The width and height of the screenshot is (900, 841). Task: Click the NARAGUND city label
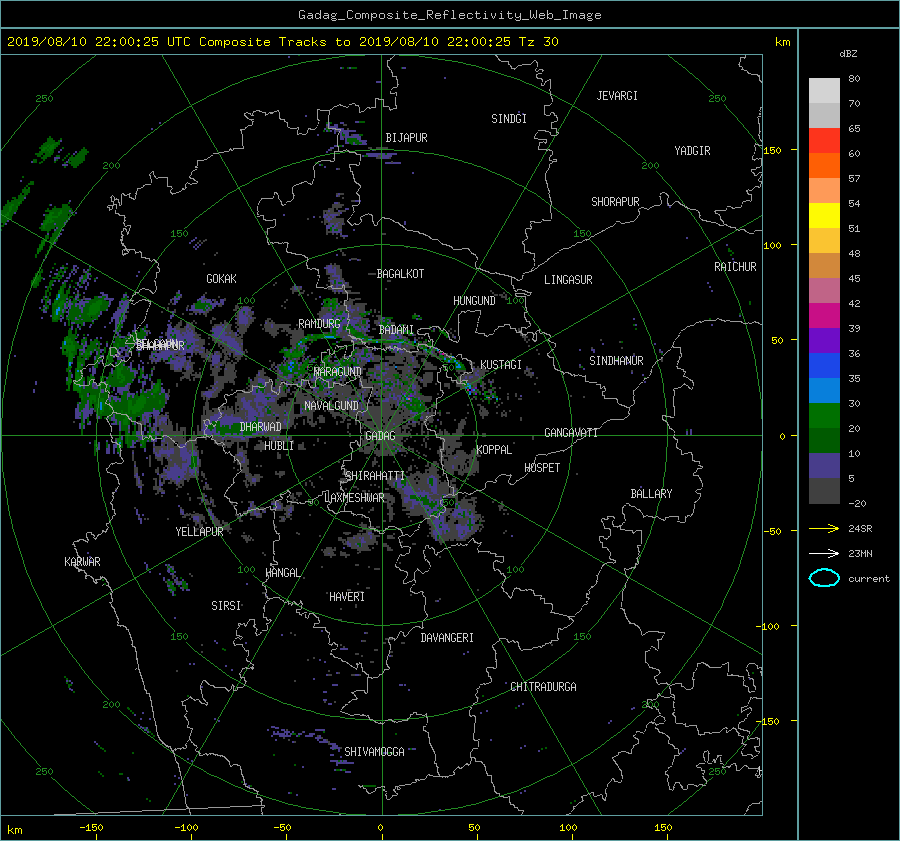tap(338, 372)
